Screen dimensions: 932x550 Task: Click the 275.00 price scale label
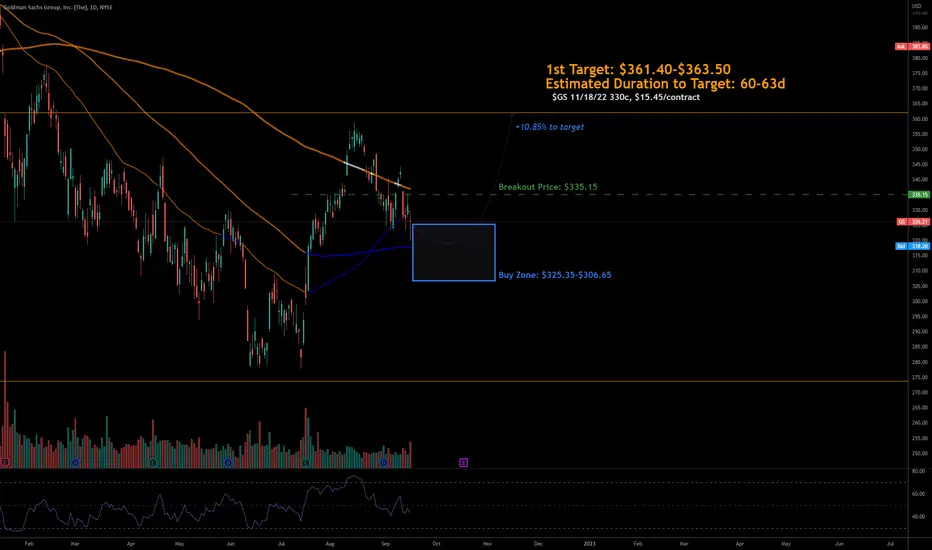(920, 378)
